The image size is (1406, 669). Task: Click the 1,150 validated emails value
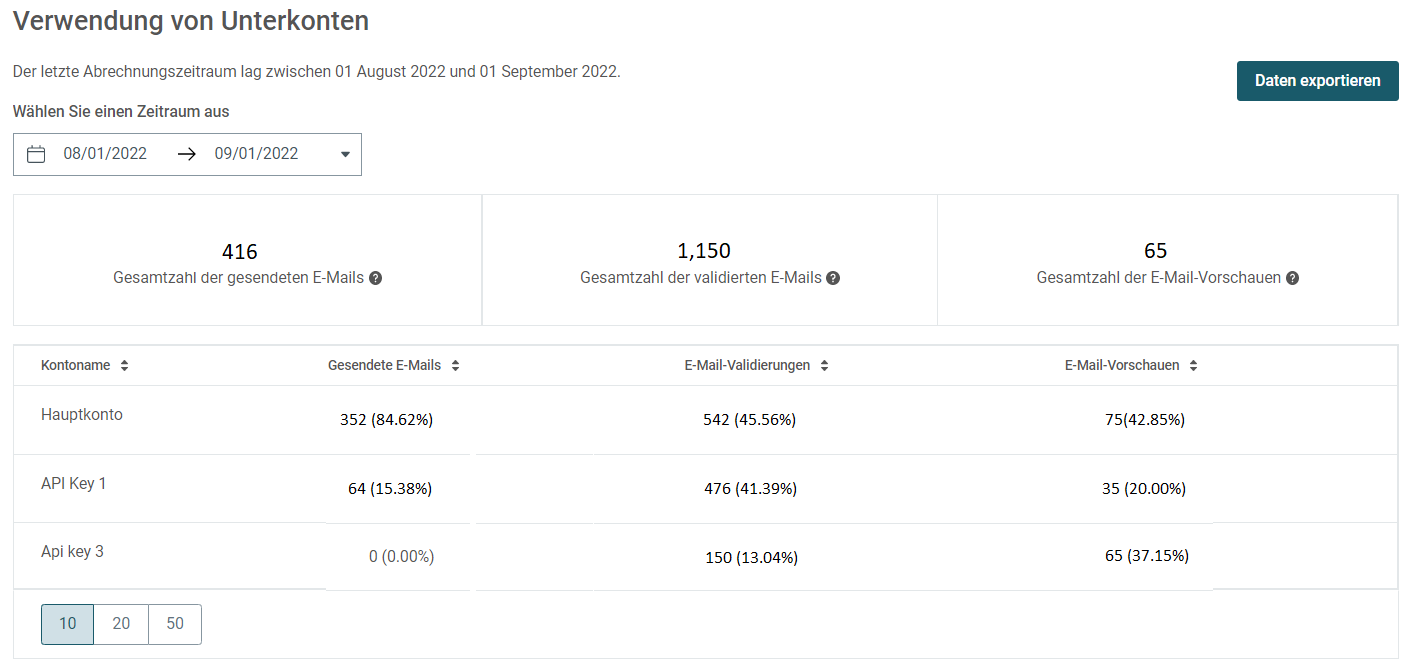(x=704, y=251)
